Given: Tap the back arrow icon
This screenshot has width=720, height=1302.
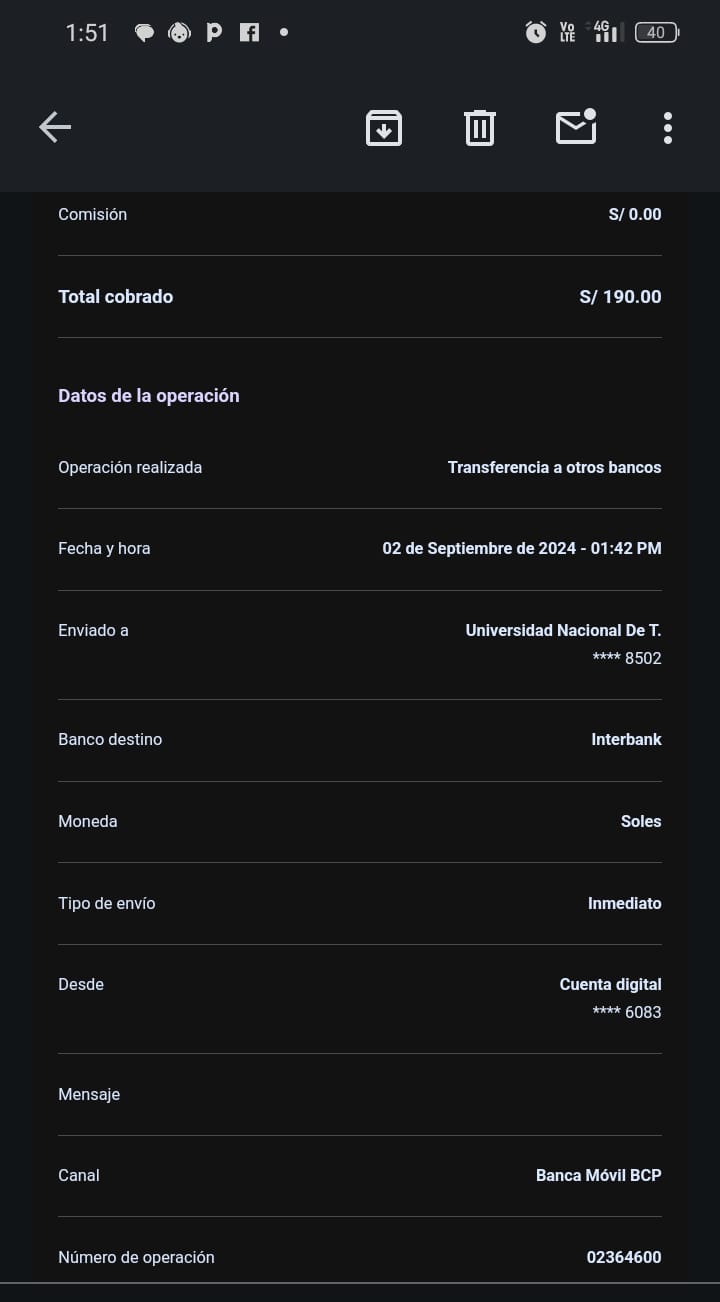Looking at the screenshot, I should pyautogui.click(x=55, y=127).
